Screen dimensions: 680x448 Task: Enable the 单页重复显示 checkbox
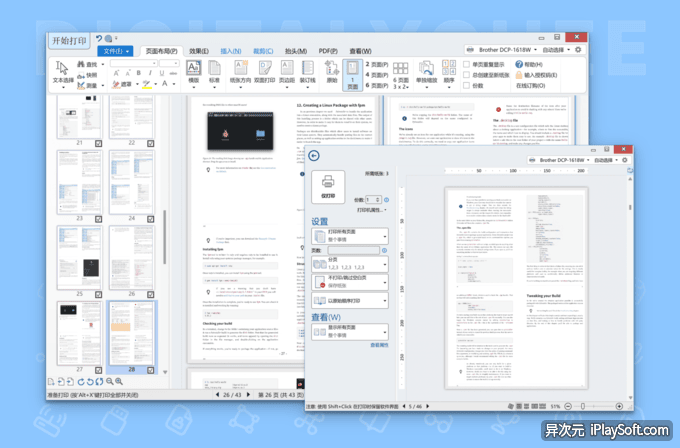(x=467, y=64)
